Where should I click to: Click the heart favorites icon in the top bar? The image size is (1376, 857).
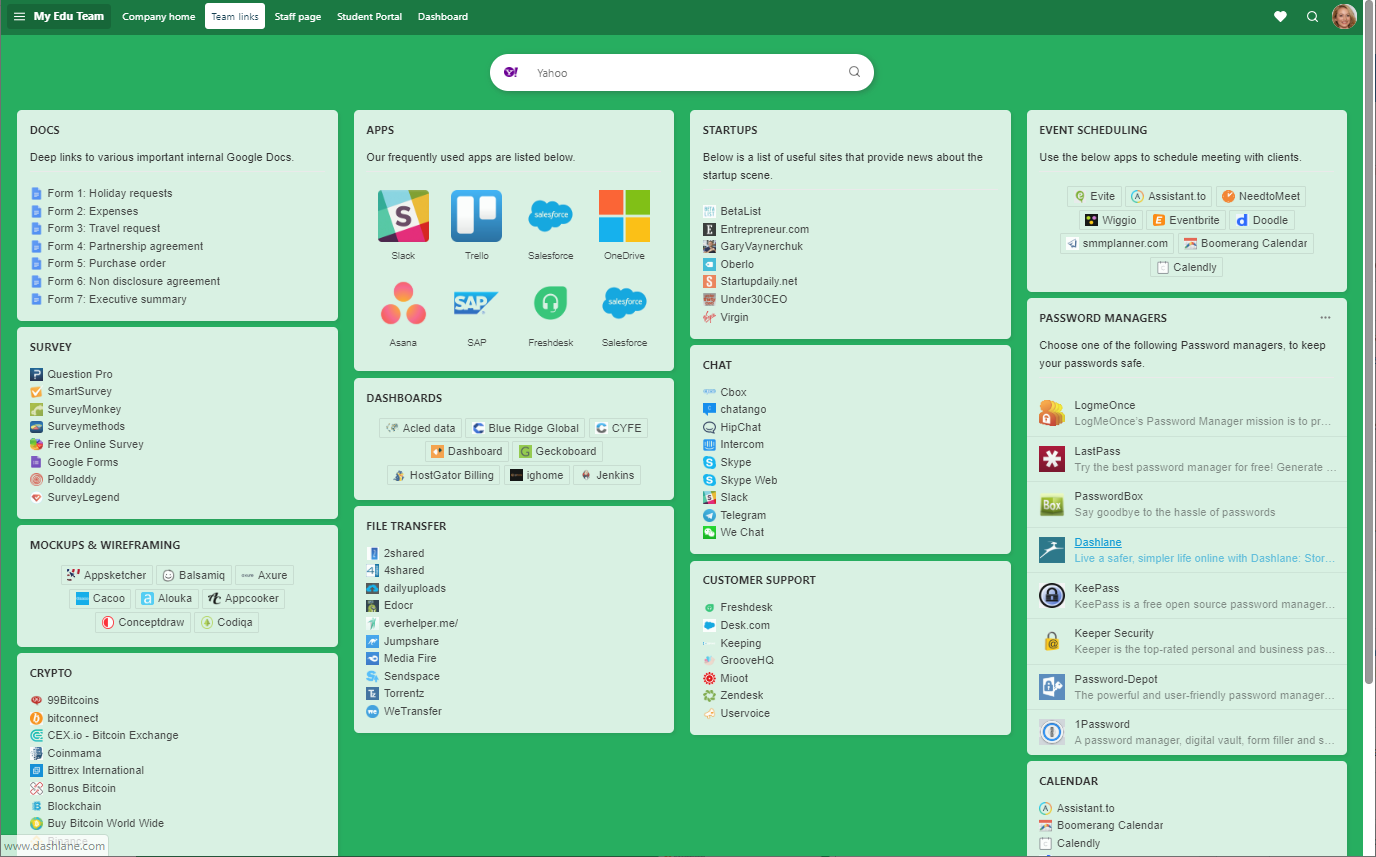[x=1280, y=16]
